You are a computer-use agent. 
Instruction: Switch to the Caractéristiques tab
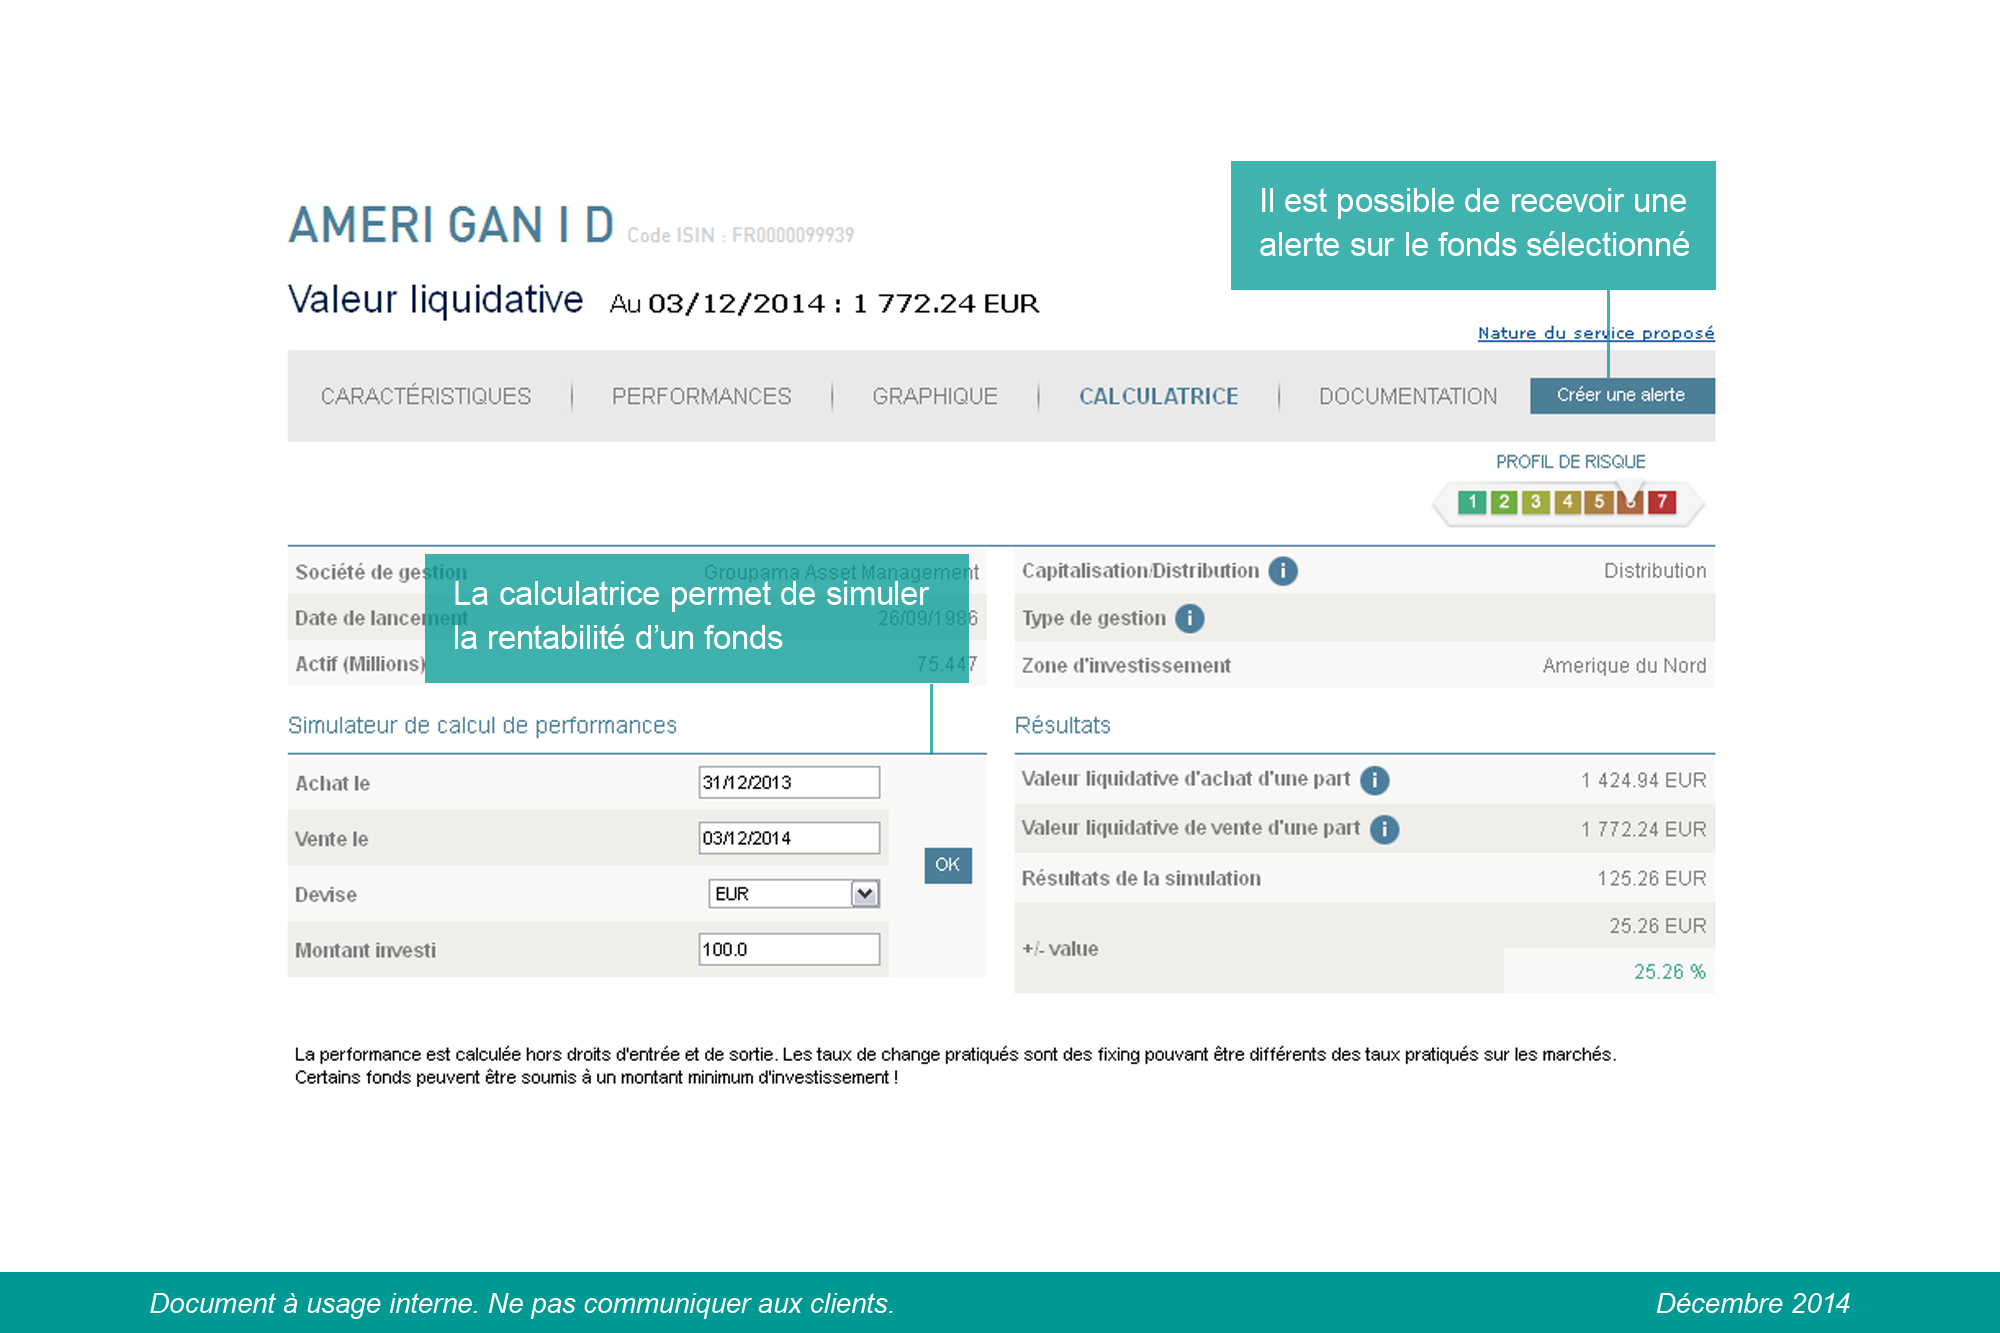(x=424, y=396)
